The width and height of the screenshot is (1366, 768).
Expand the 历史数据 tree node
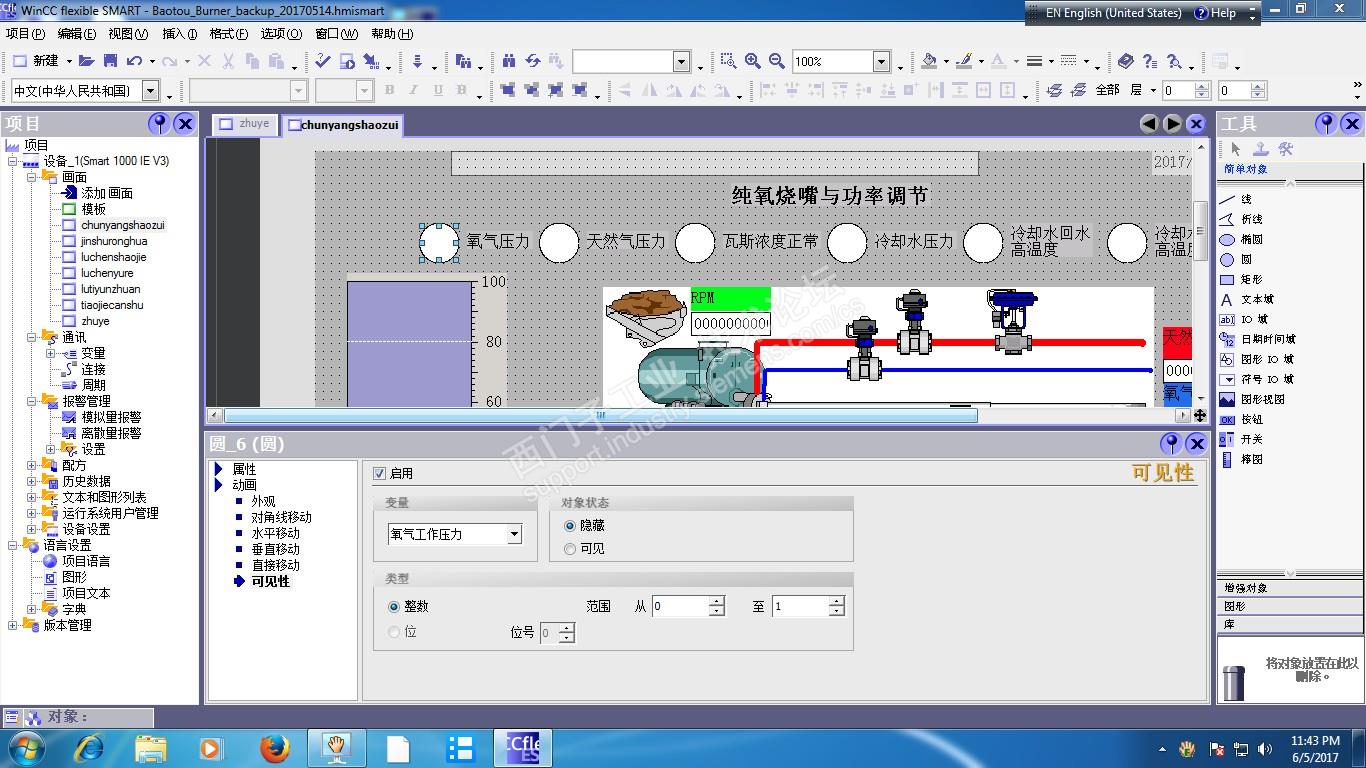point(32,481)
